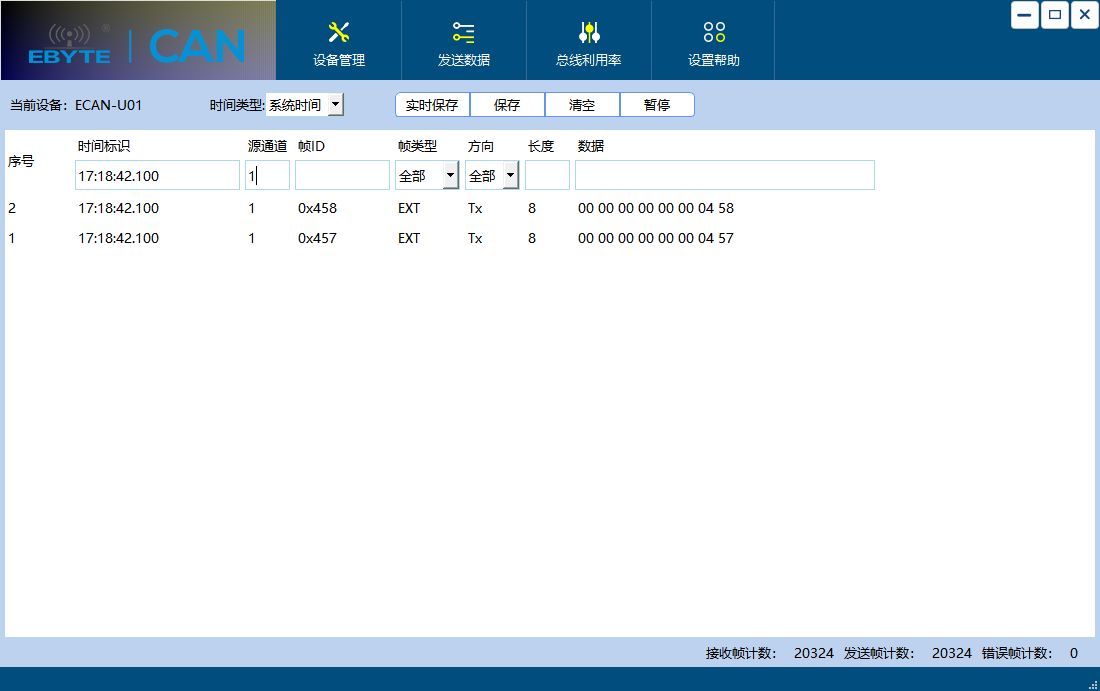1100x691 pixels.
Task: Click the 帧ID filter input field
Action: [342, 174]
